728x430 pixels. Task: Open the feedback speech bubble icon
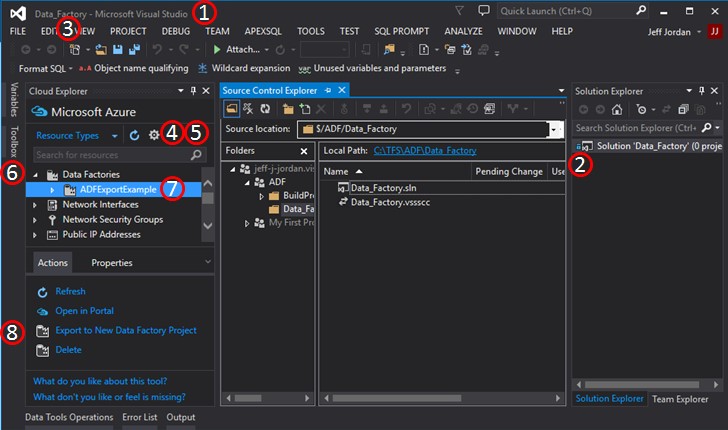[484, 10]
